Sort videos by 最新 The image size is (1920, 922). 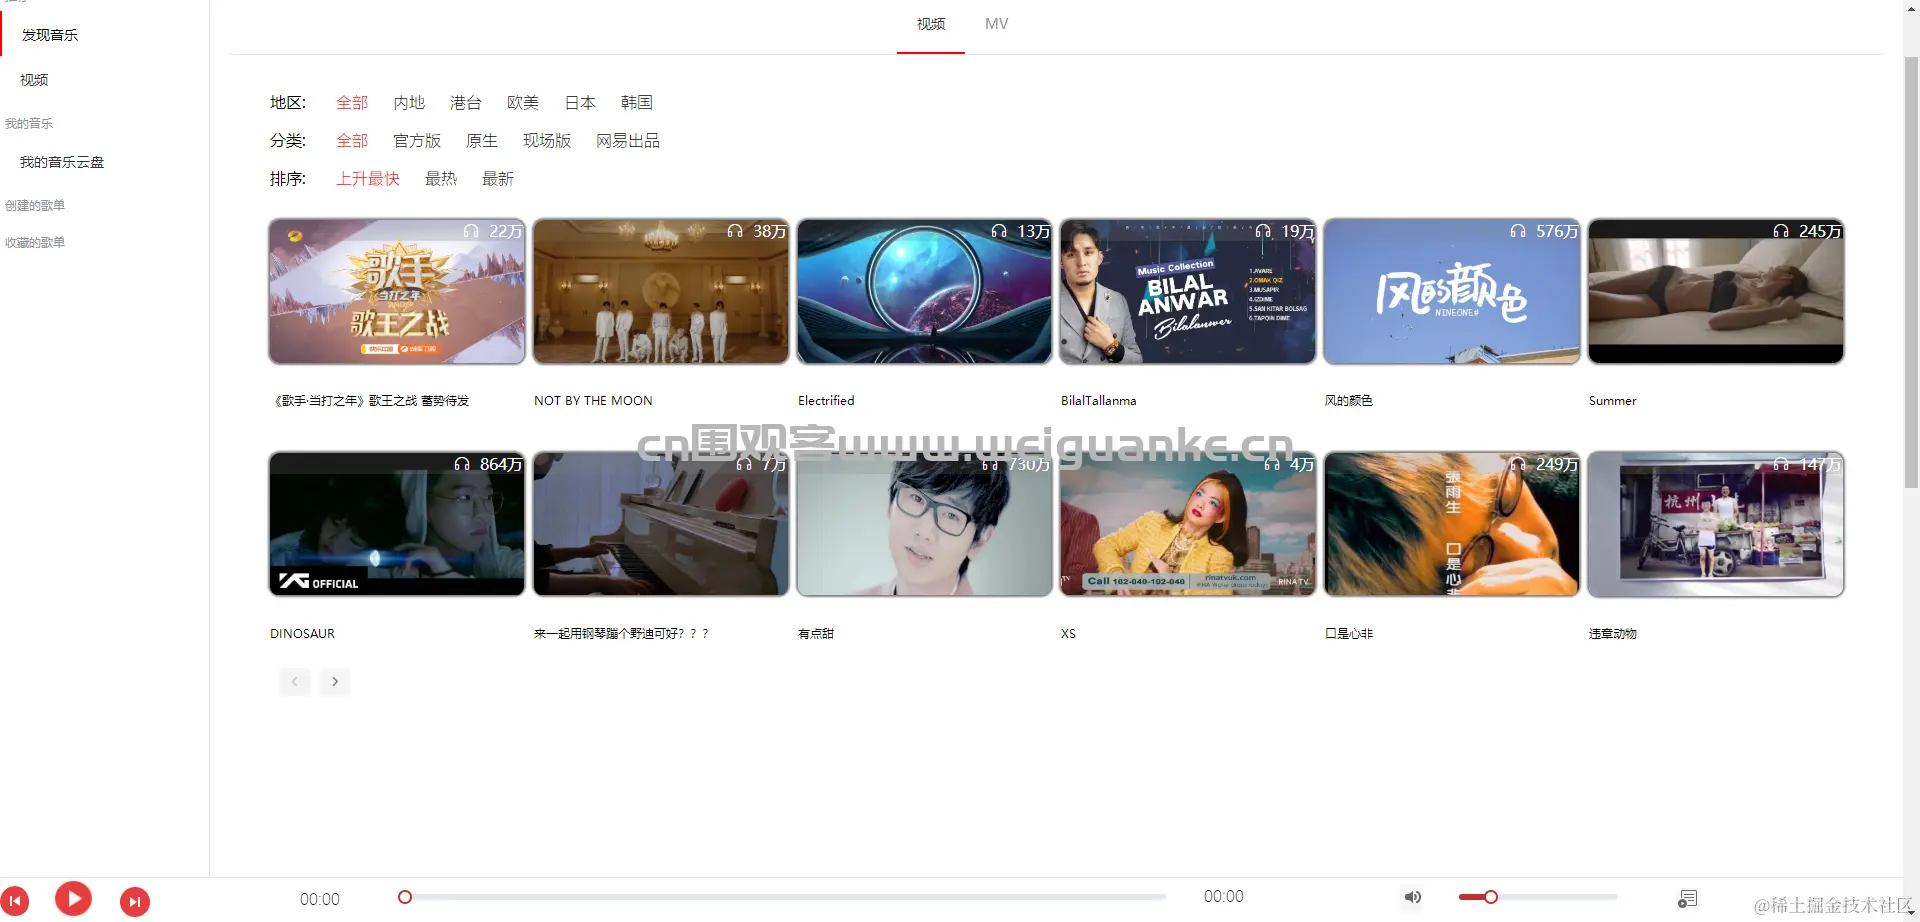coord(498,179)
